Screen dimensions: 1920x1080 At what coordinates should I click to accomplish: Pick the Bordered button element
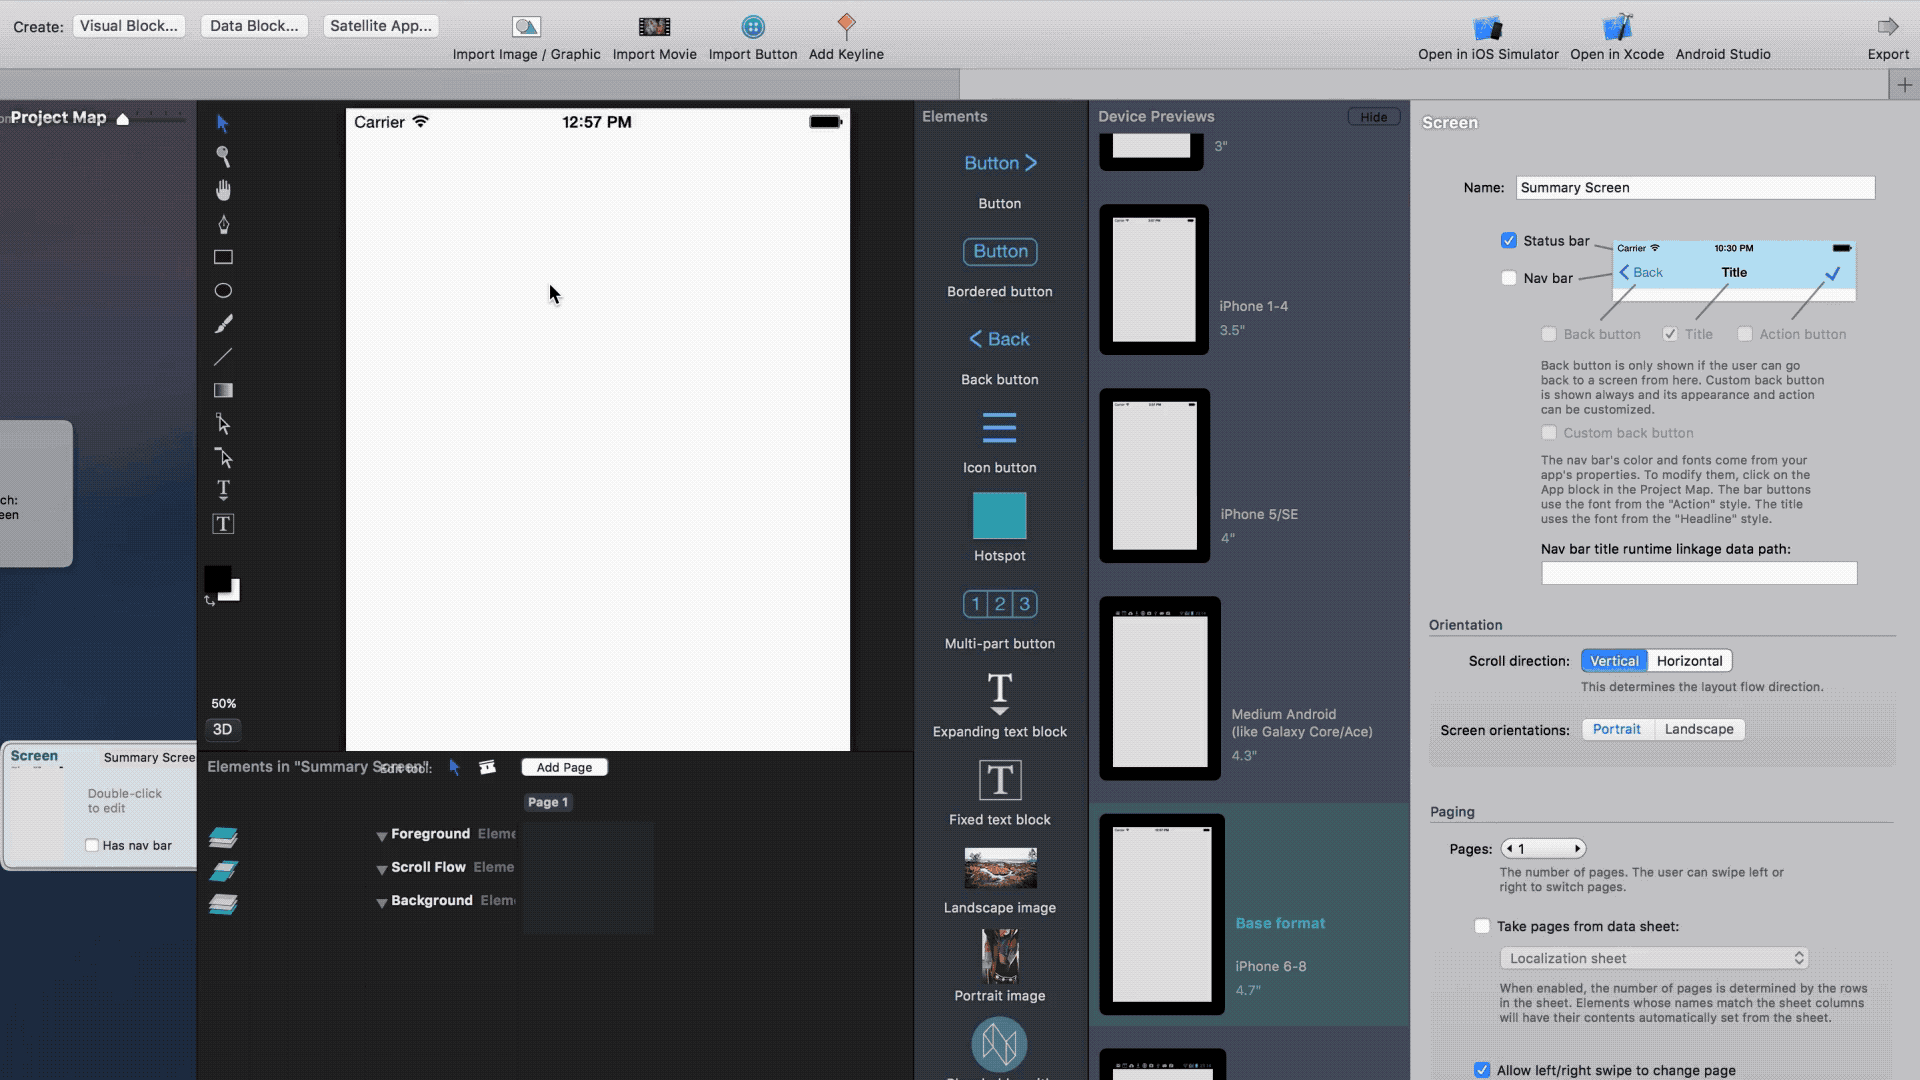coord(1000,252)
